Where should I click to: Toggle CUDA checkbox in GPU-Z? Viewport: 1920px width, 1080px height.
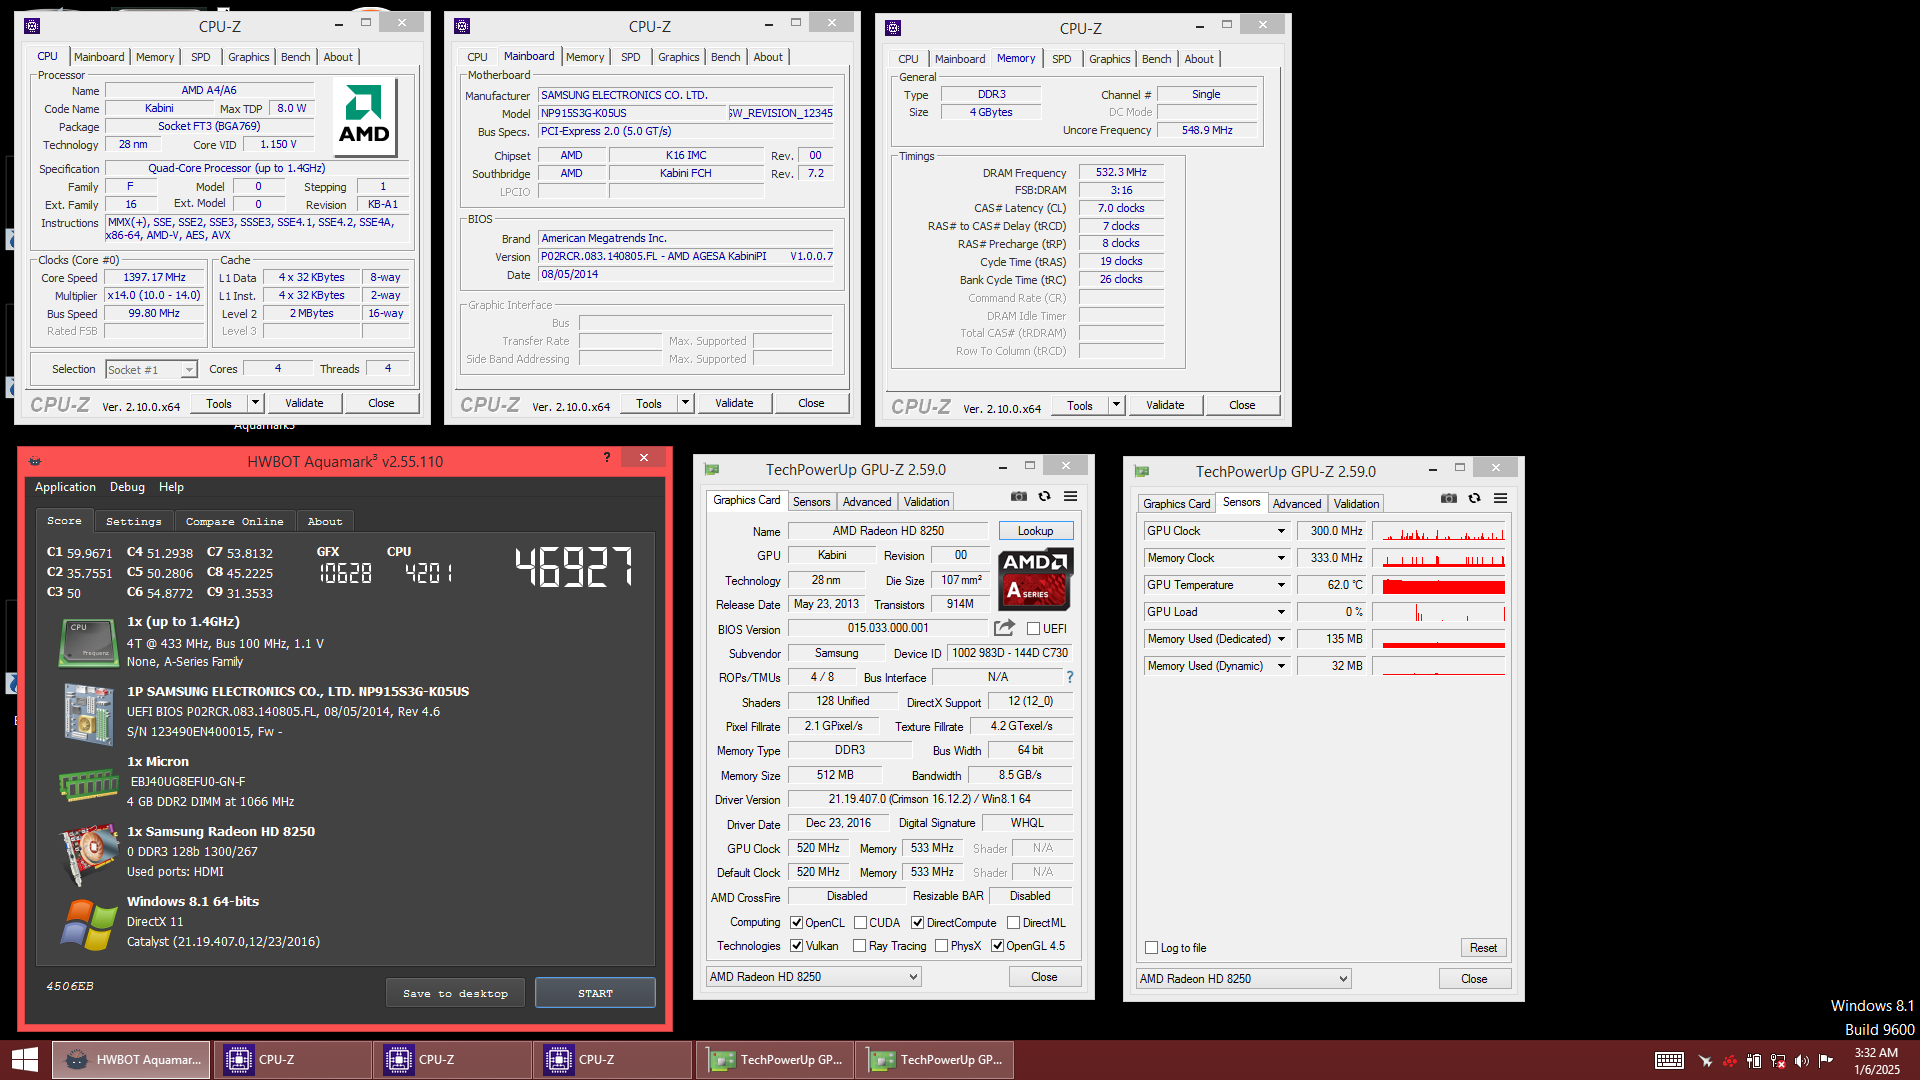click(860, 923)
